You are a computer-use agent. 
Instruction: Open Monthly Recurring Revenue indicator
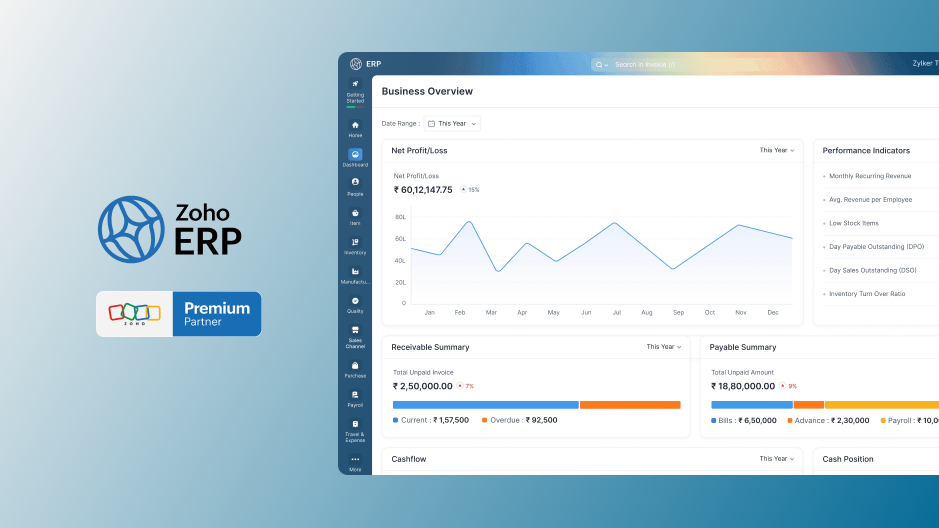[x=870, y=176]
